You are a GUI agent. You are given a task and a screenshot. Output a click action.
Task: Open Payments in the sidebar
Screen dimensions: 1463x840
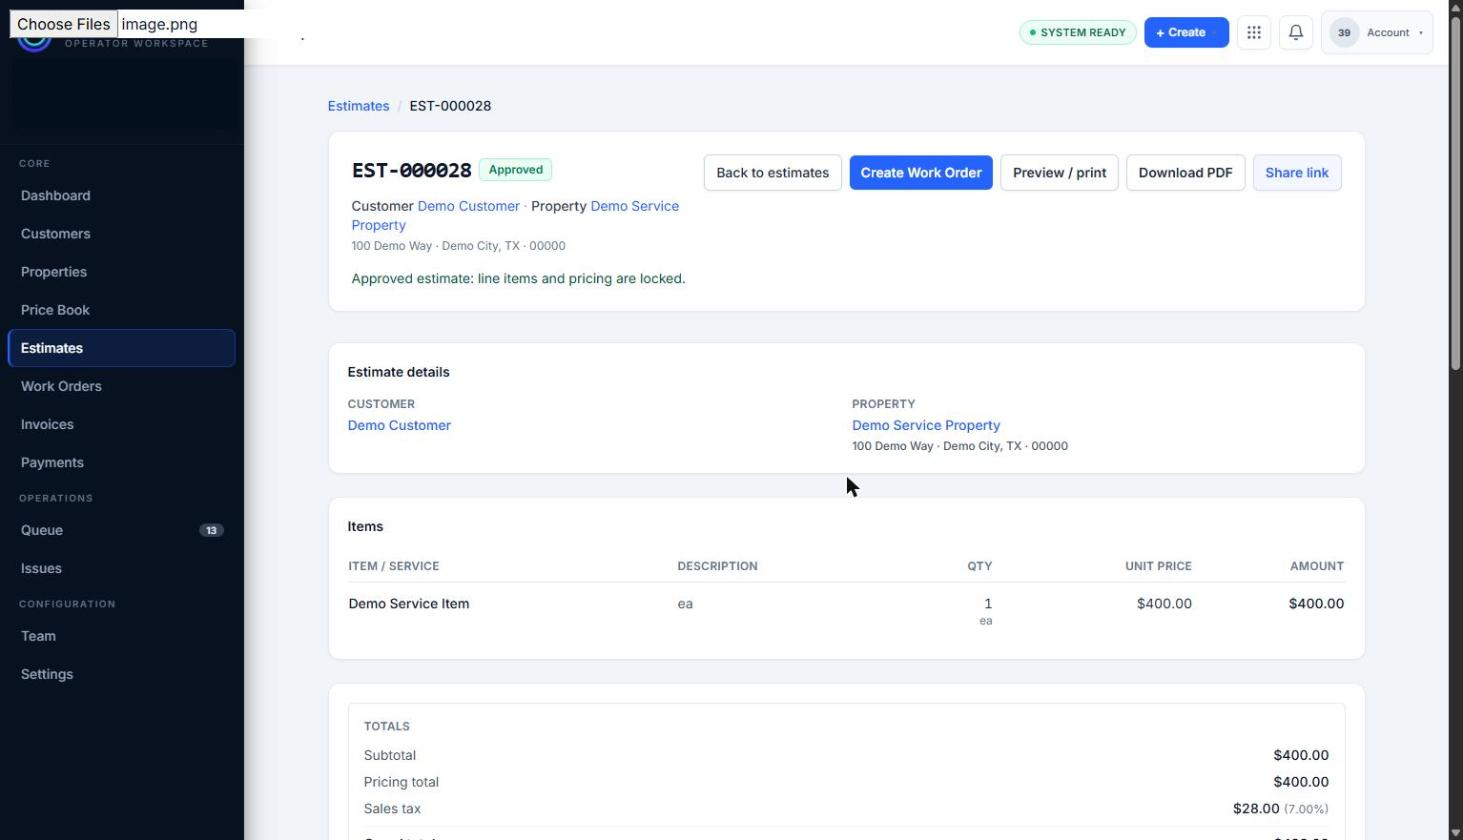[x=121, y=462]
